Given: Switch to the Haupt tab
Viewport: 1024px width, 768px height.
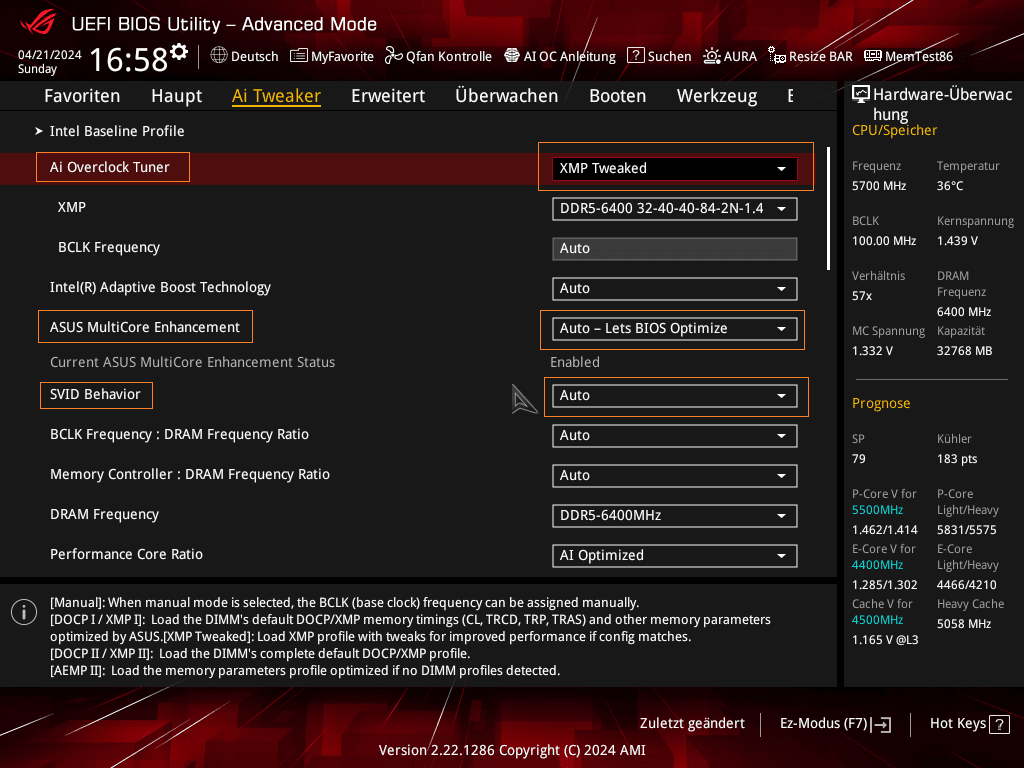Looking at the screenshot, I should coord(176,96).
